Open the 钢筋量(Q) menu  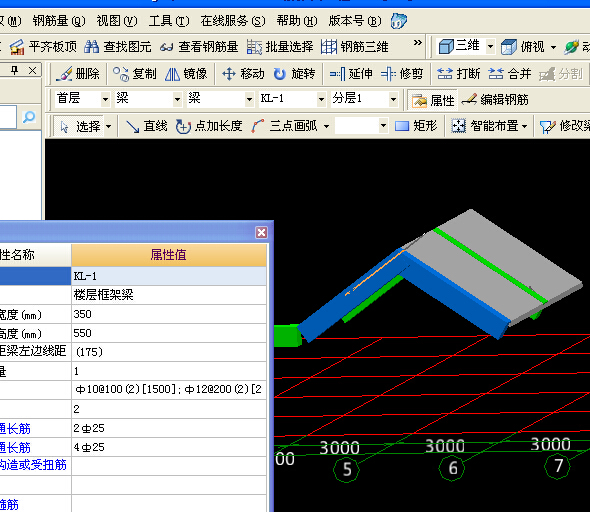click(x=59, y=21)
